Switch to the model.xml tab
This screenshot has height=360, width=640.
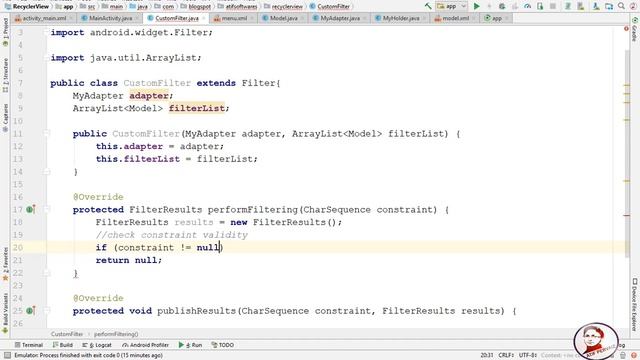[x=455, y=18]
